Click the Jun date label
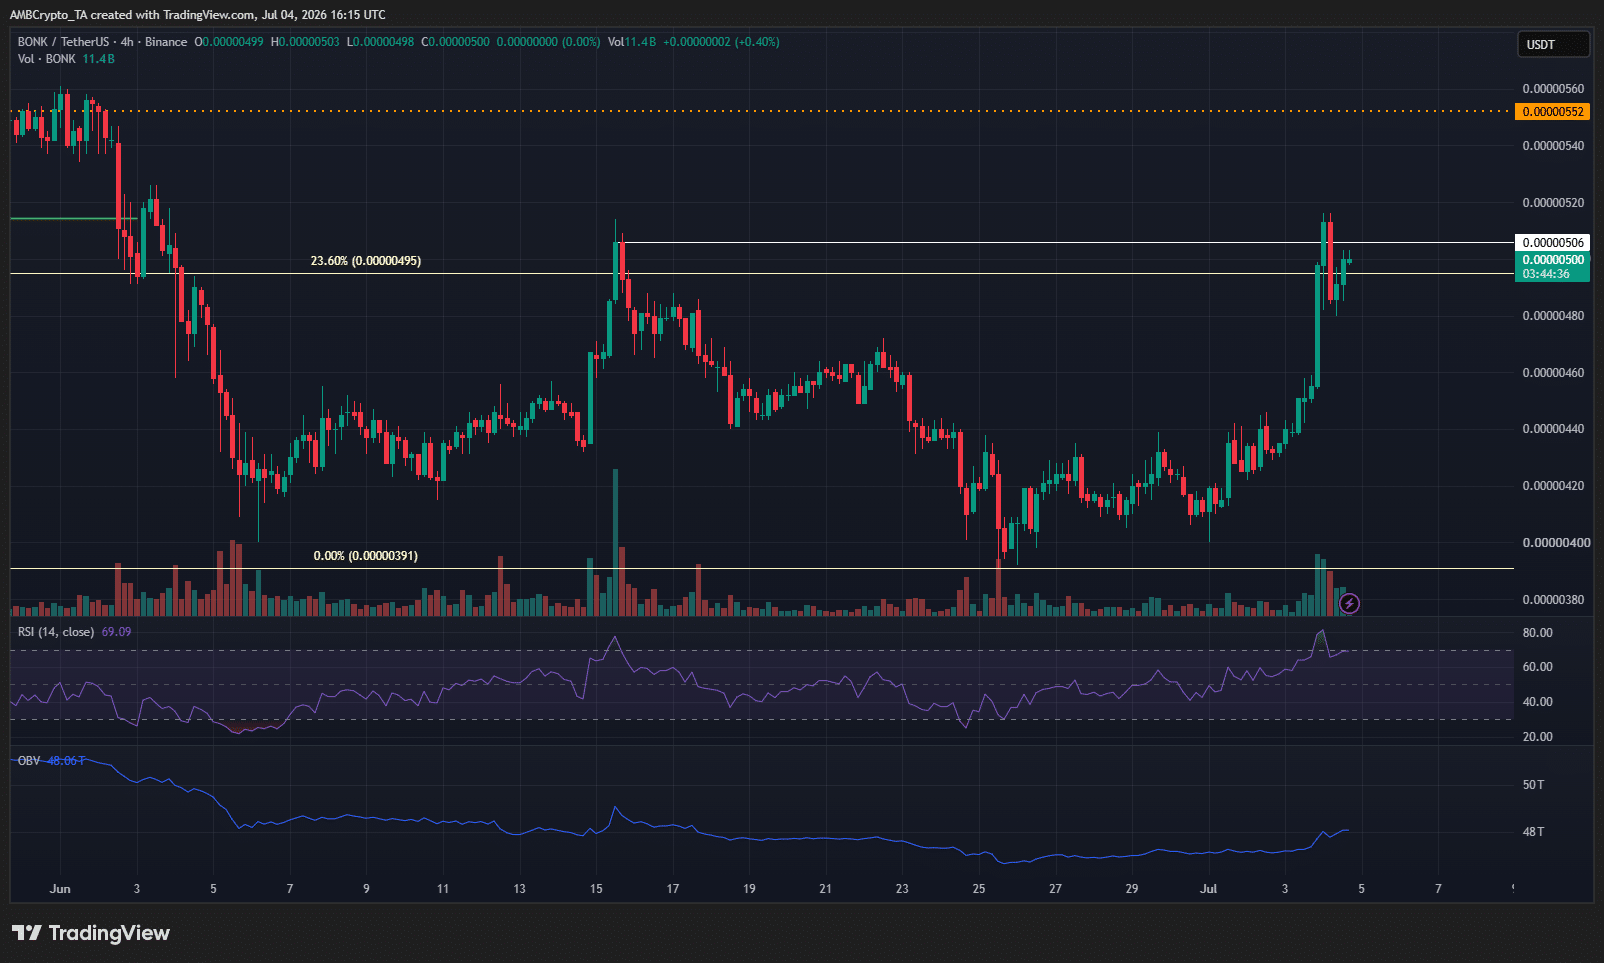This screenshot has height=963, width=1604. coord(60,889)
